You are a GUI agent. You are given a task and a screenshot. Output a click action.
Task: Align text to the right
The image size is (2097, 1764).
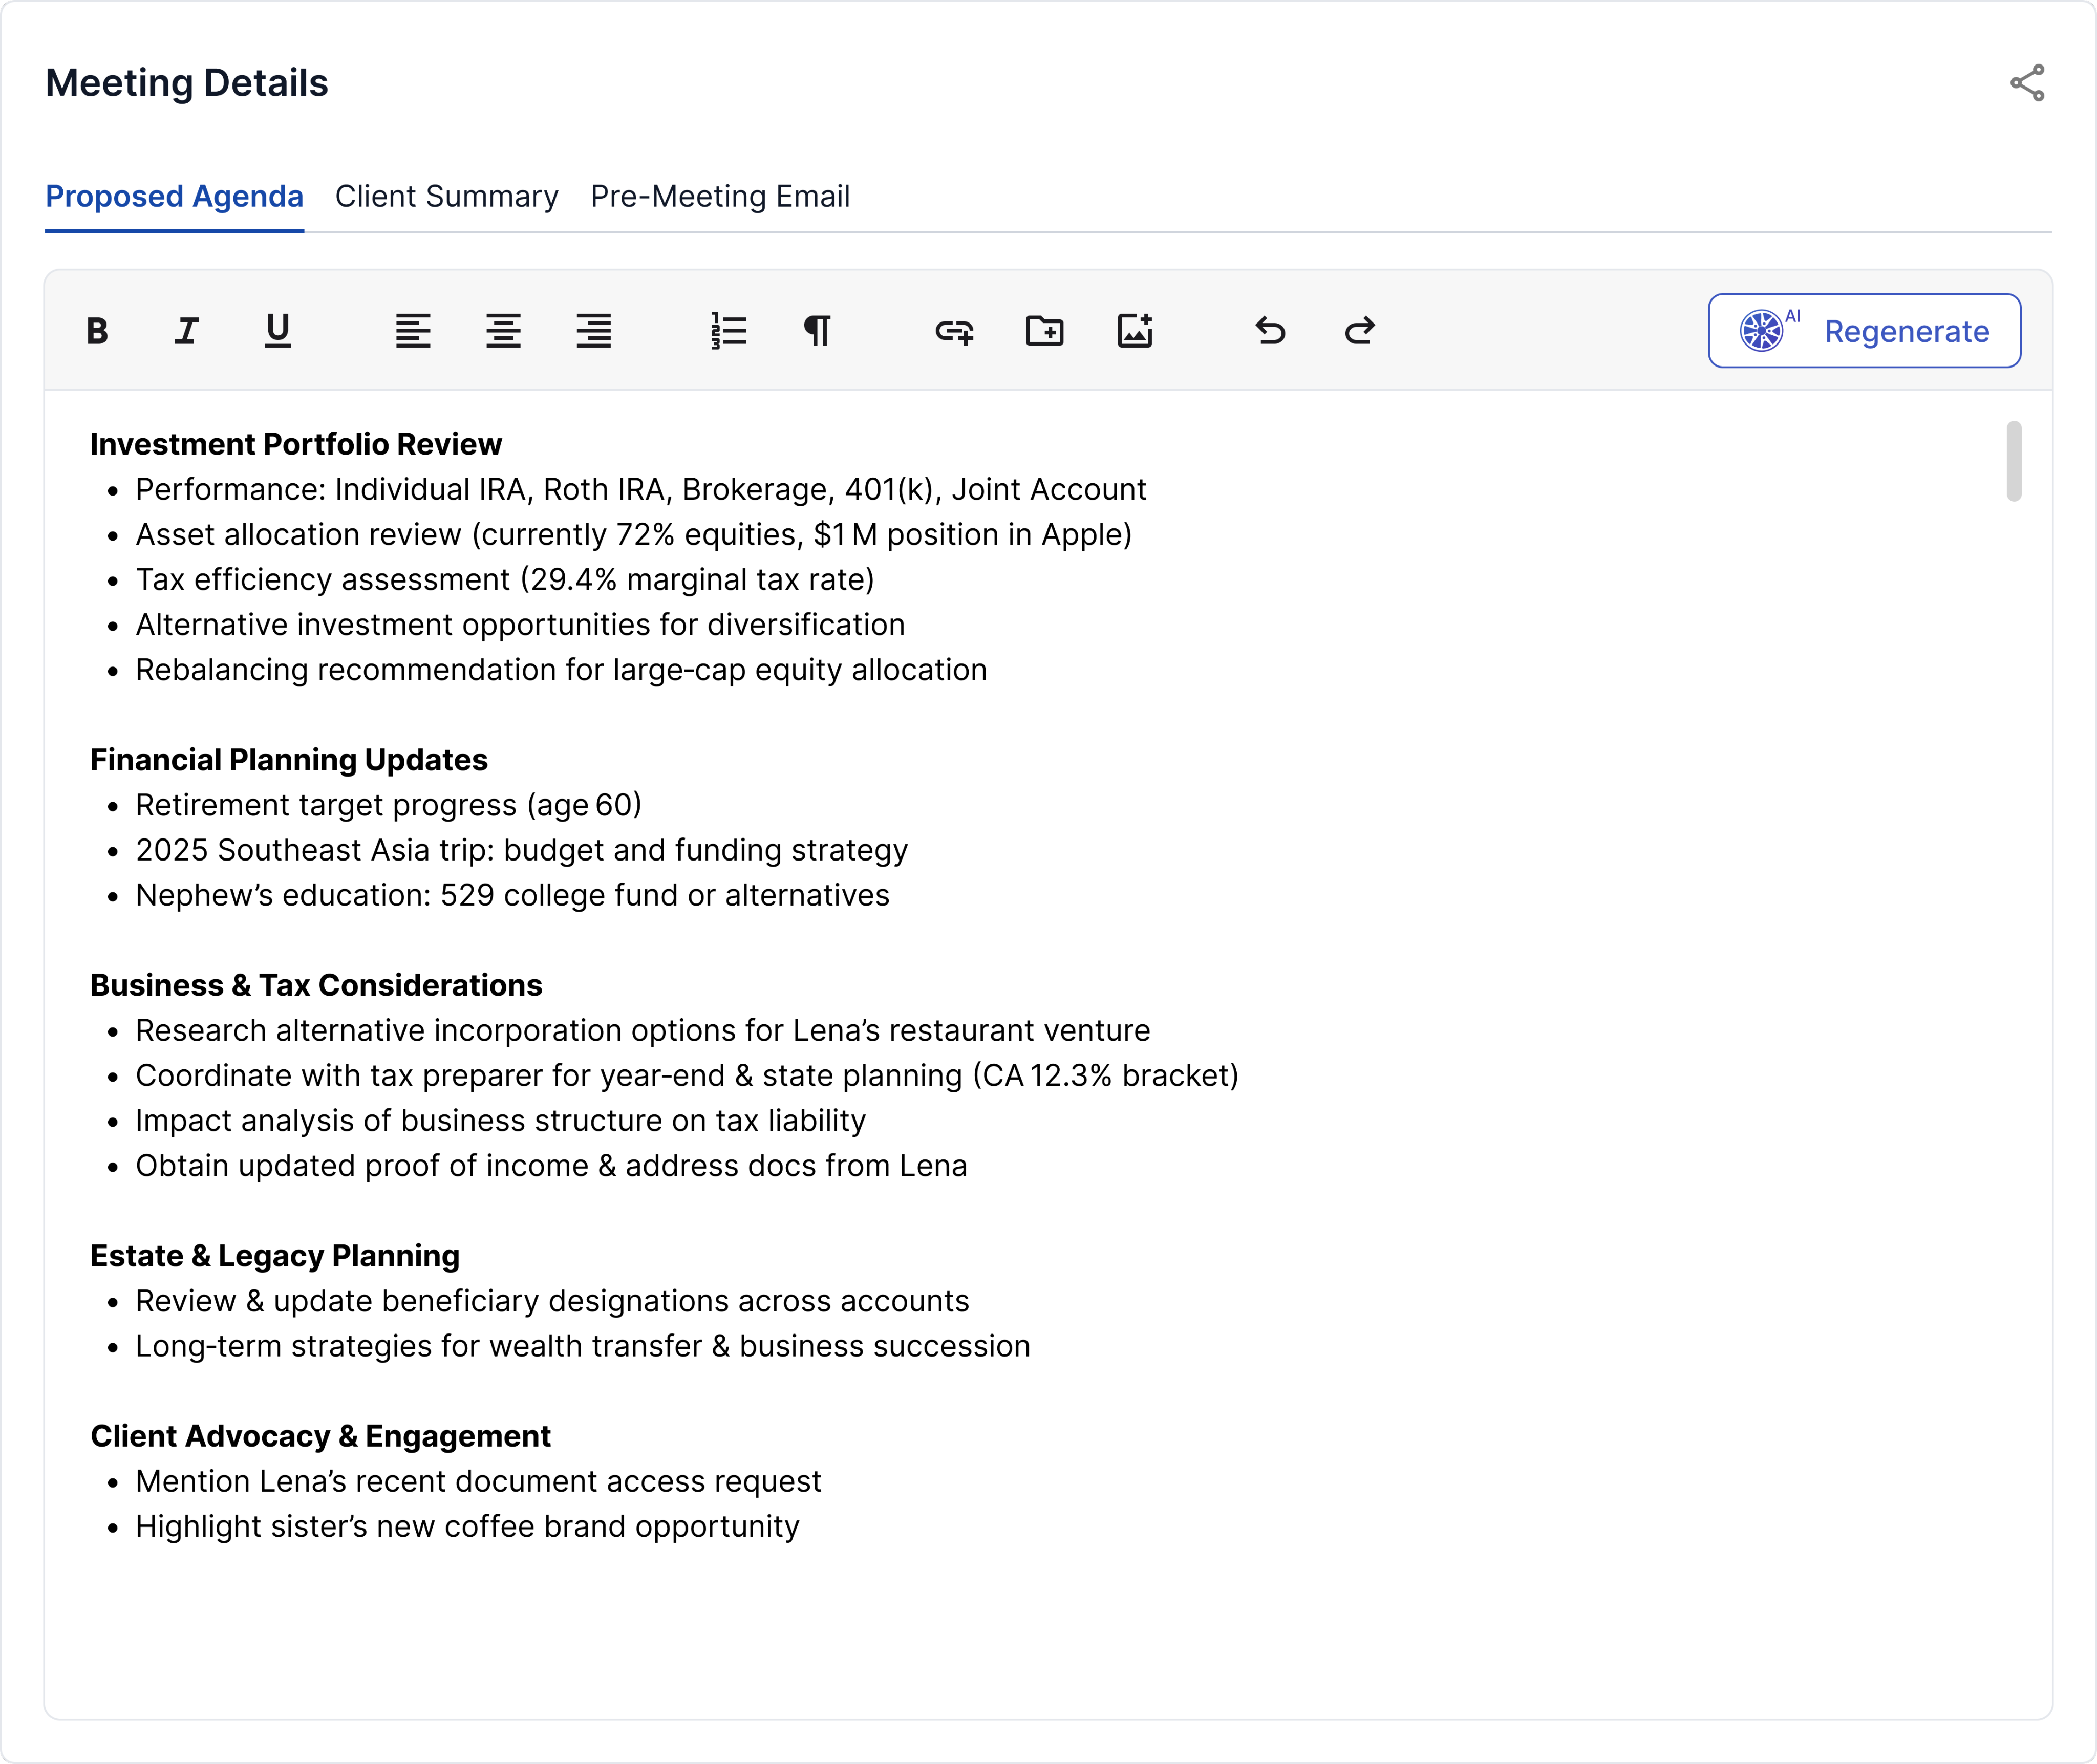point(593,331)
